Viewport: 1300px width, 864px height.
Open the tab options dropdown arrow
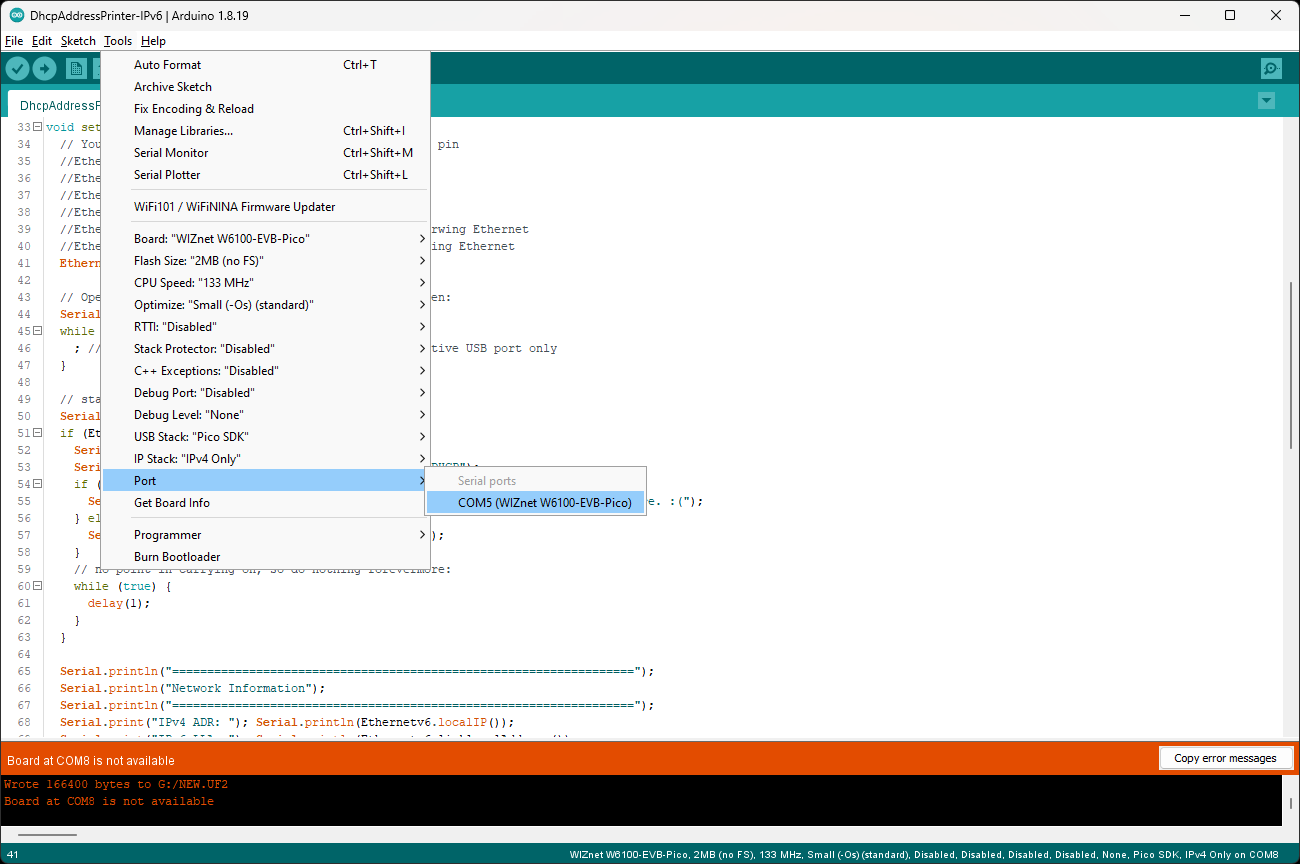[1267, 101]
